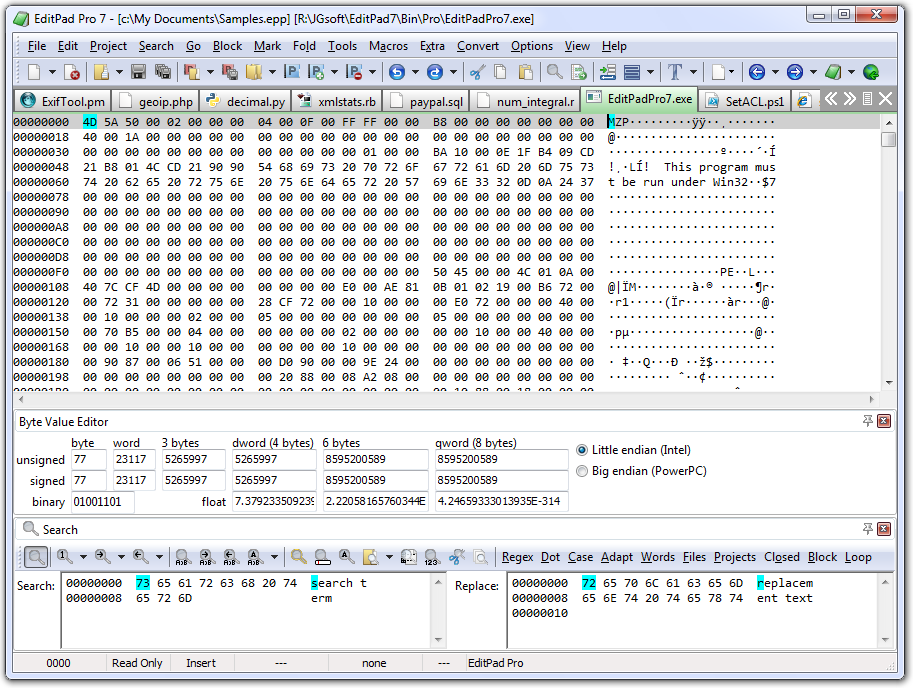
Task: Click the magnifier Search icon in main toolbar
Action: click(x=554, y=72)
